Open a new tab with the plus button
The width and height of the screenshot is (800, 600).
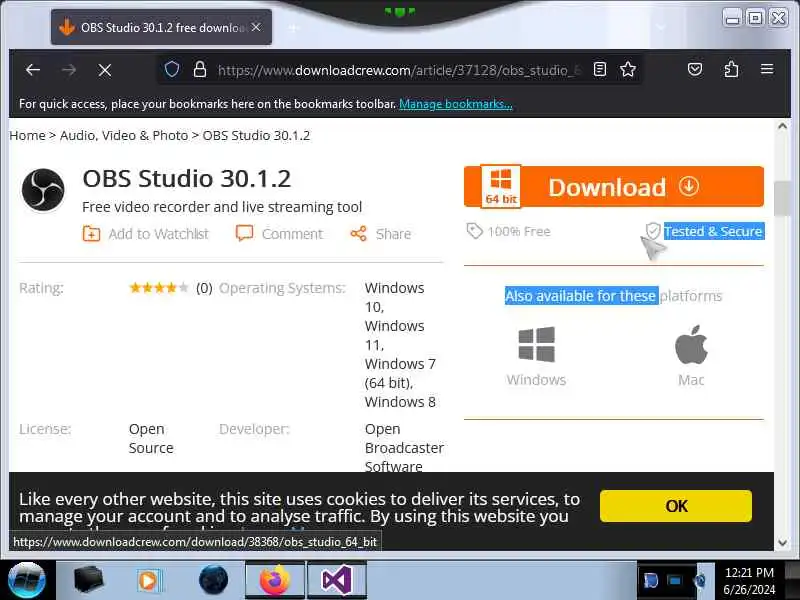tap(293, 28)
